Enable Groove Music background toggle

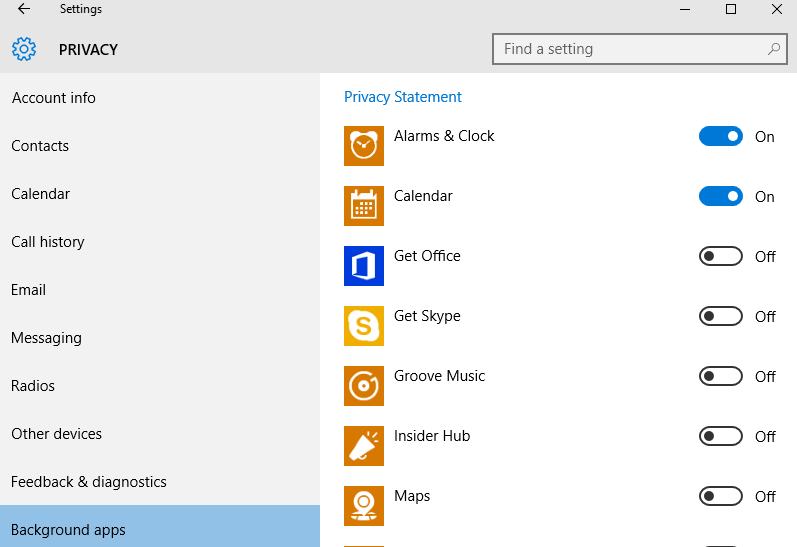tap(721, 376)
